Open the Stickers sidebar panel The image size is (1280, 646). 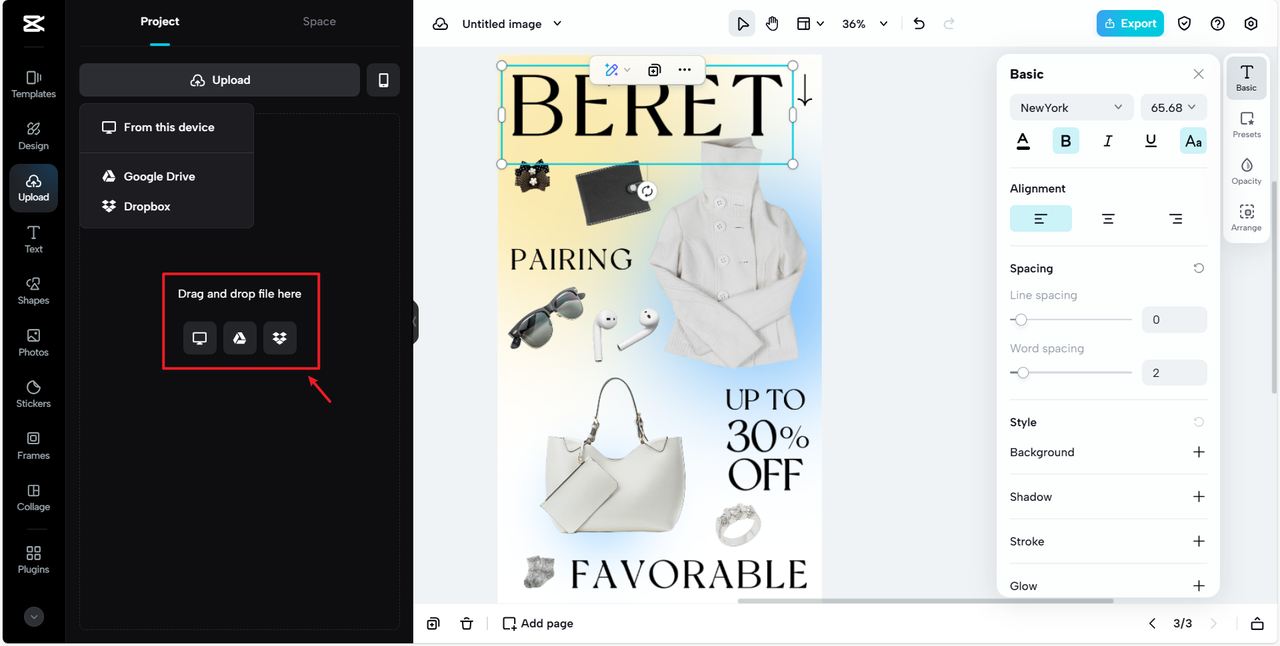coord(33,394)
